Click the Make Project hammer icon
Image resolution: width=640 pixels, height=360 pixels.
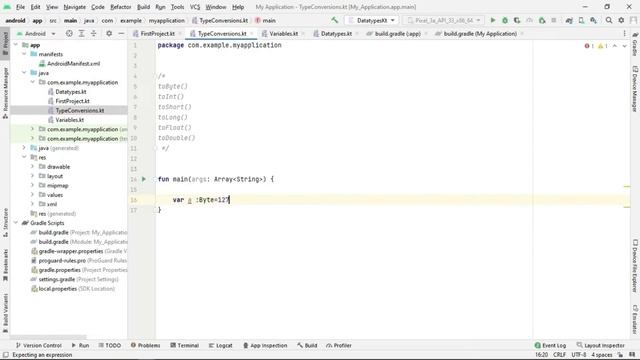tap(335, 20)
